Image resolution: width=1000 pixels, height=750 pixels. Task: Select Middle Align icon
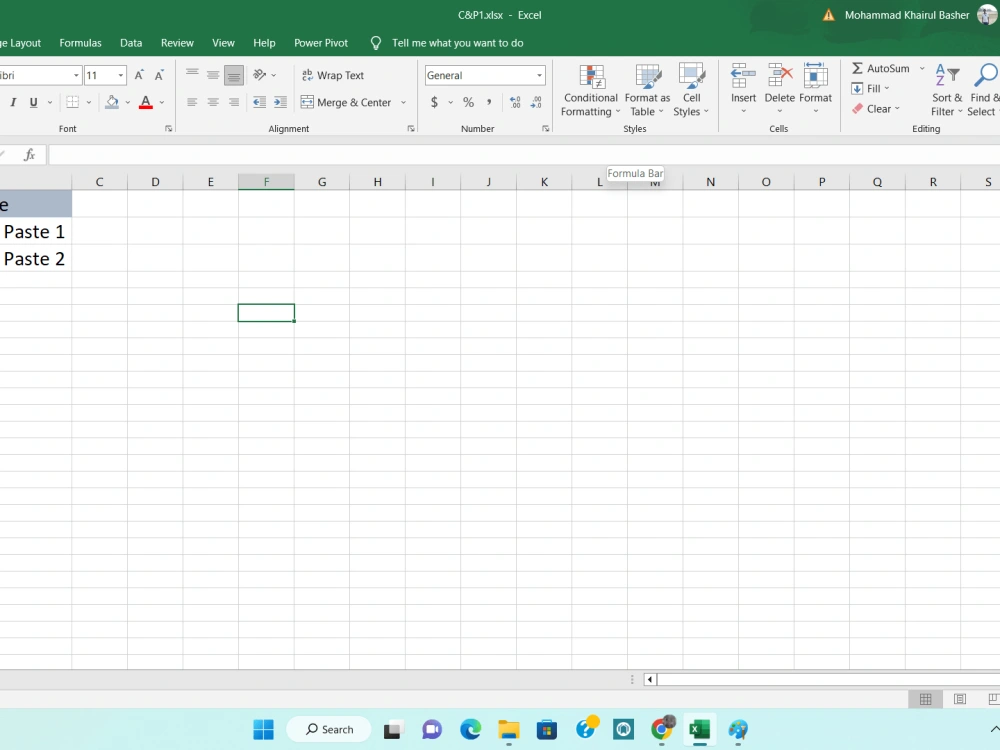(x=213, y=75)
